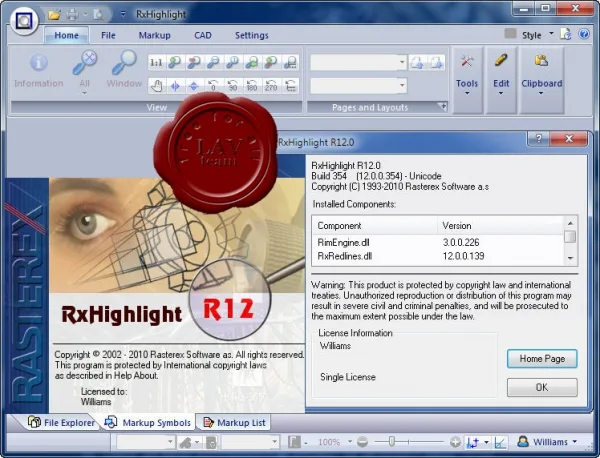600x458 pixels.
Task: Expand the Tools dropdown
Action: 467,80
